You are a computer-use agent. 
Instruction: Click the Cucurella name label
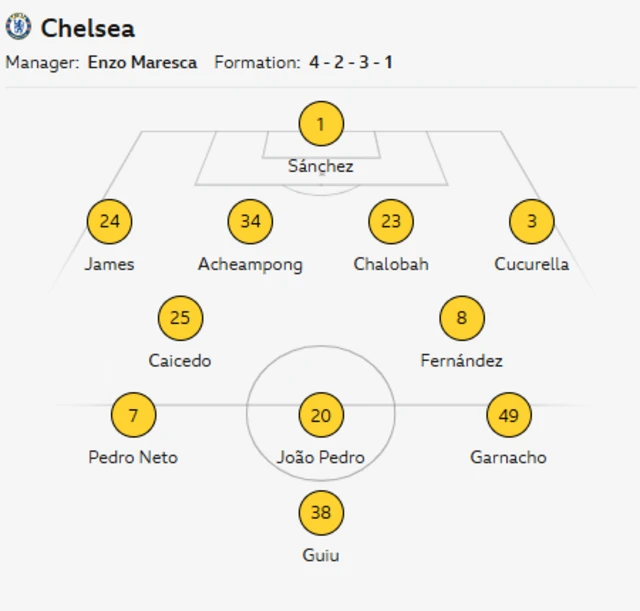coord(531,264)
